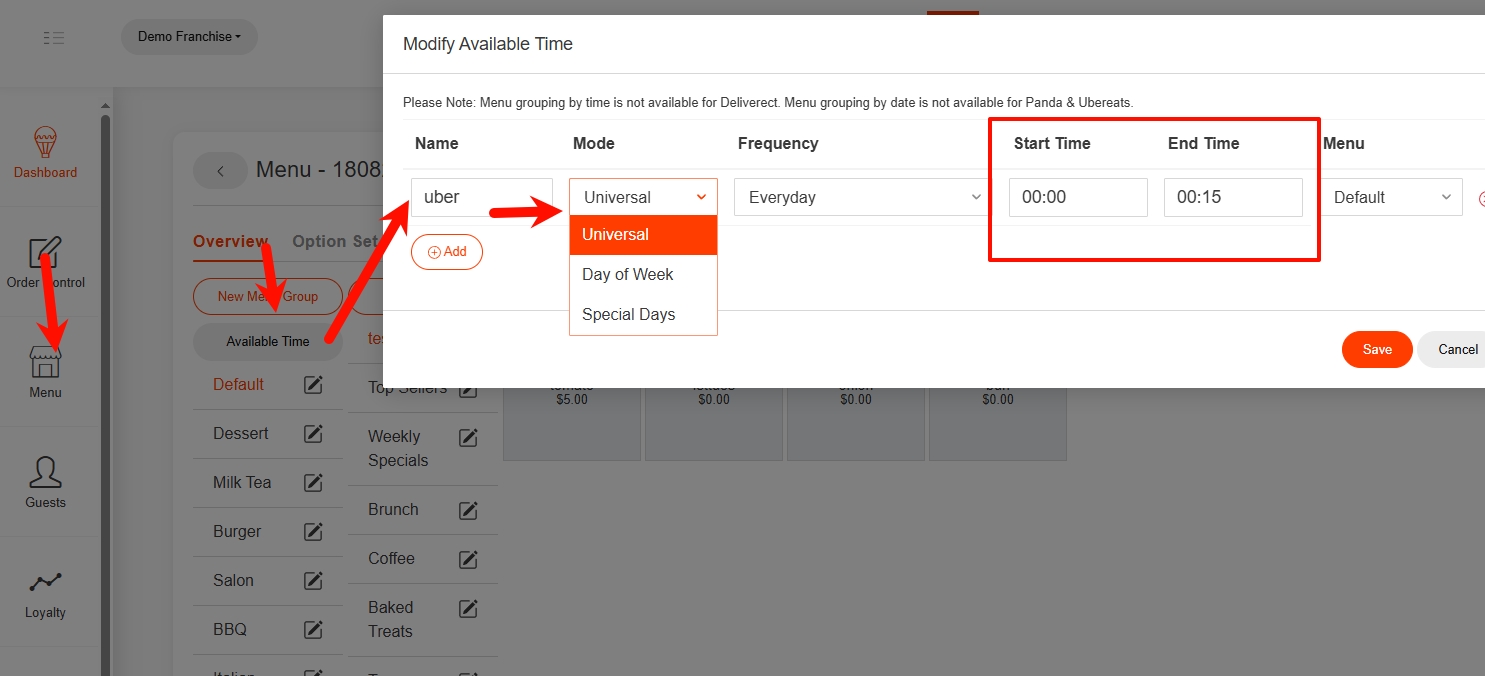Open the Loyalty chart icon
The image size is (1485, 676).
pos(45,583)
